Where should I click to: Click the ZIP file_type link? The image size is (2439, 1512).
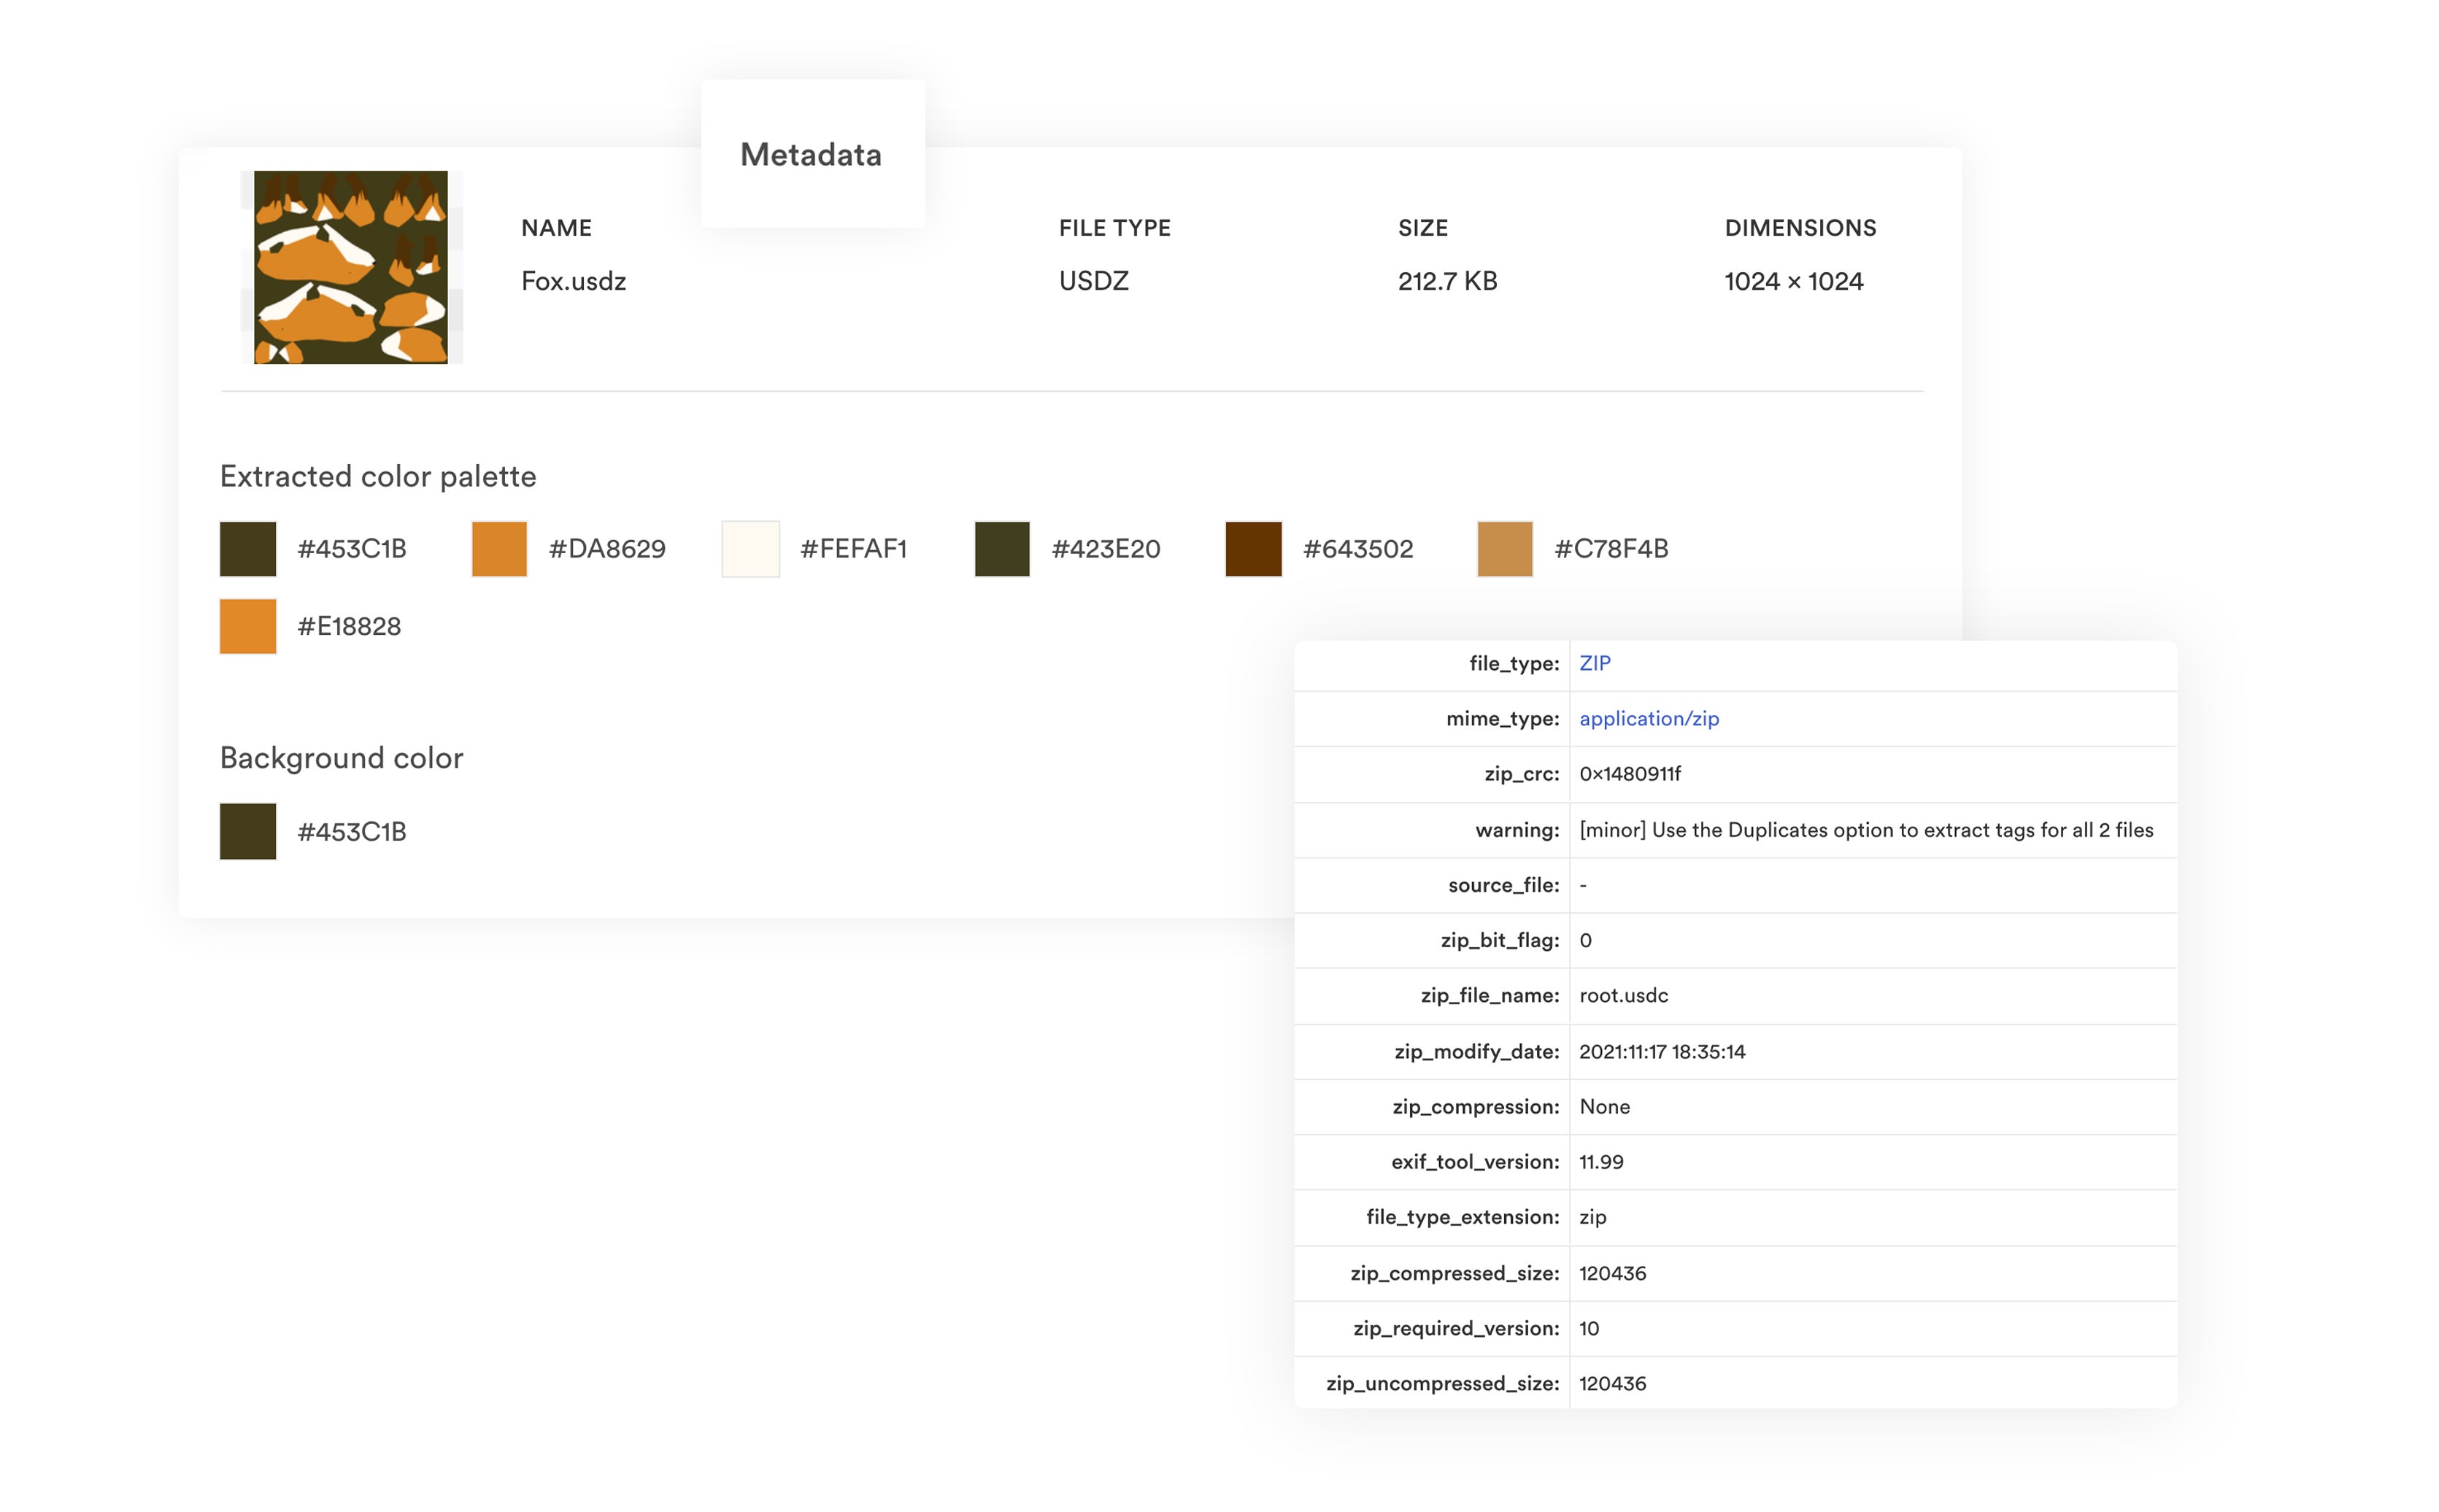coord(1594,663)
